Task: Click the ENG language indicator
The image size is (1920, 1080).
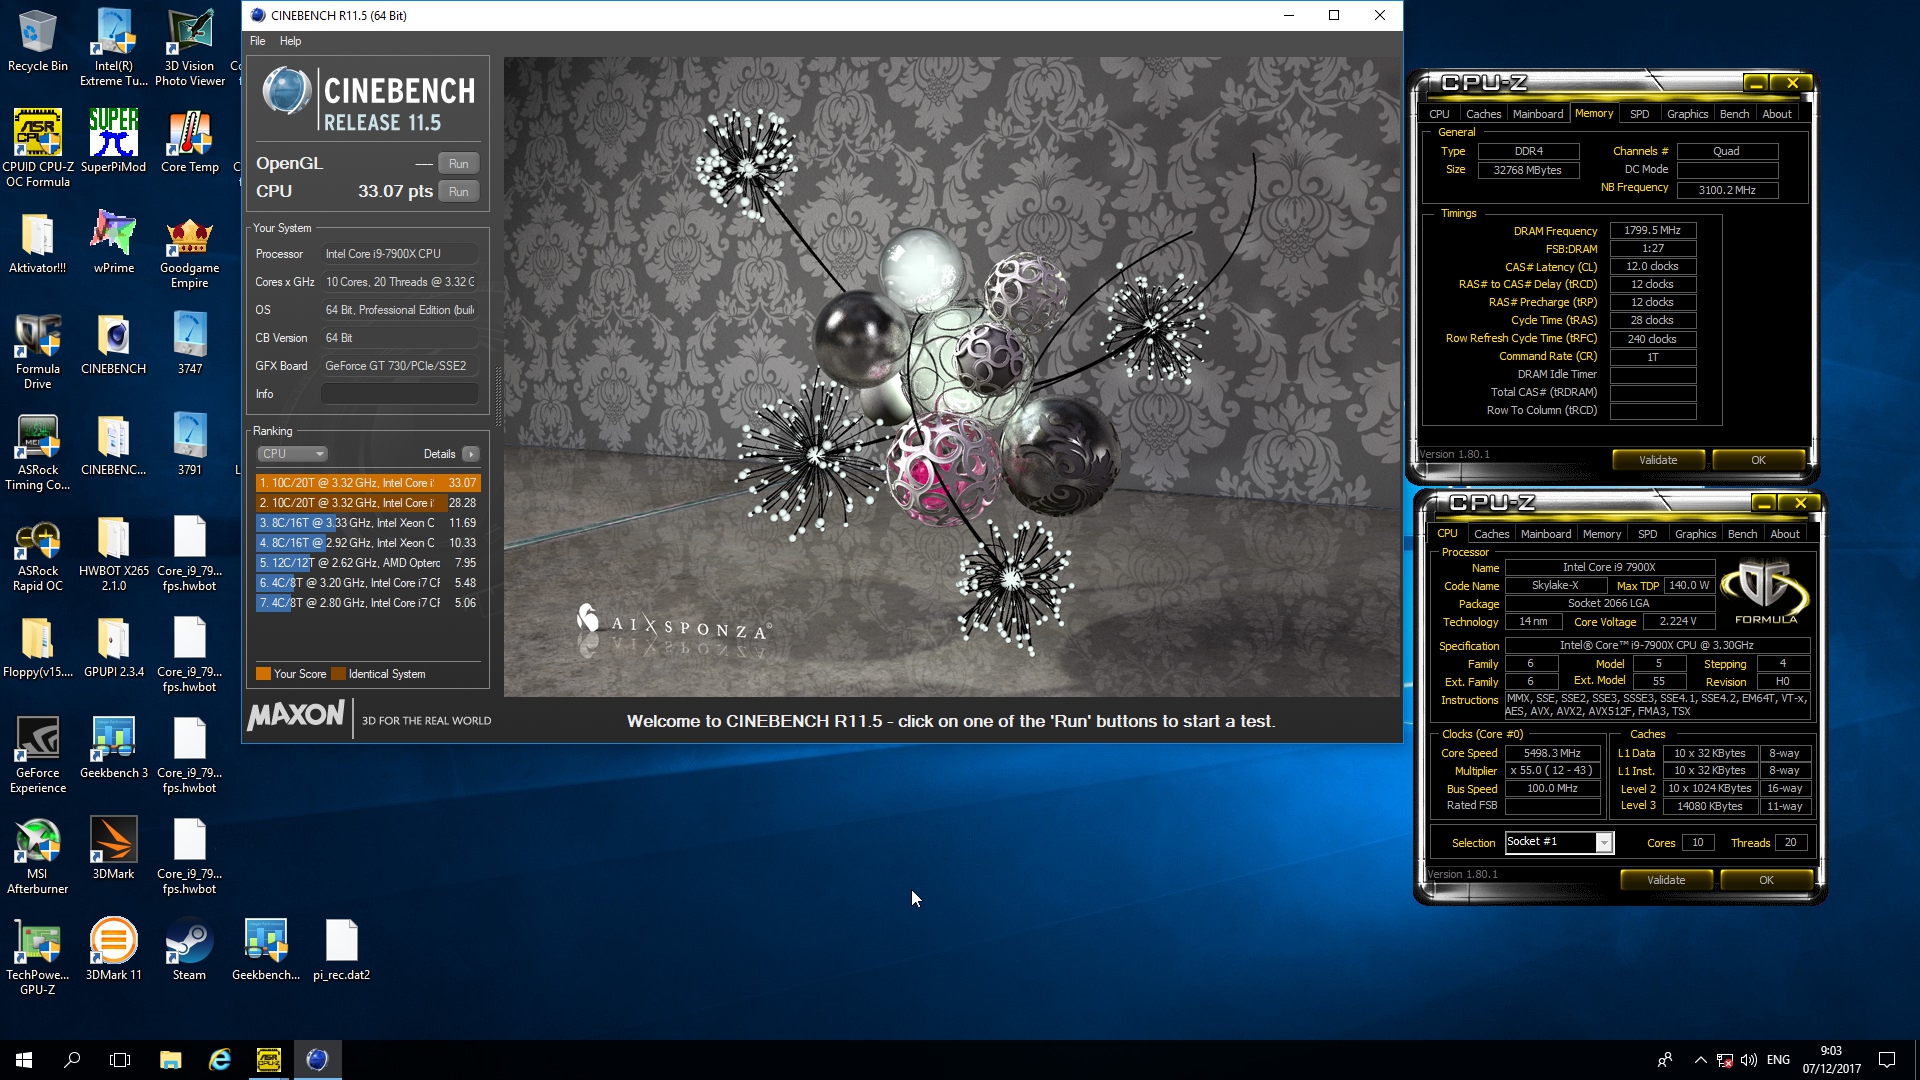Action: coord(1778,1060)
